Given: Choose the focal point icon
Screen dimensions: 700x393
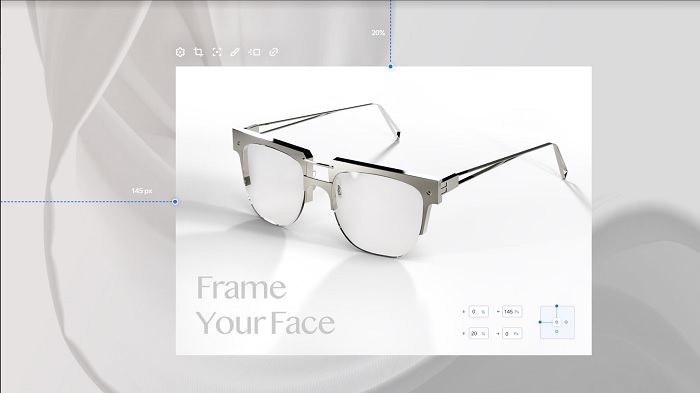Looking at the screenshot, I should click(217, 52).
